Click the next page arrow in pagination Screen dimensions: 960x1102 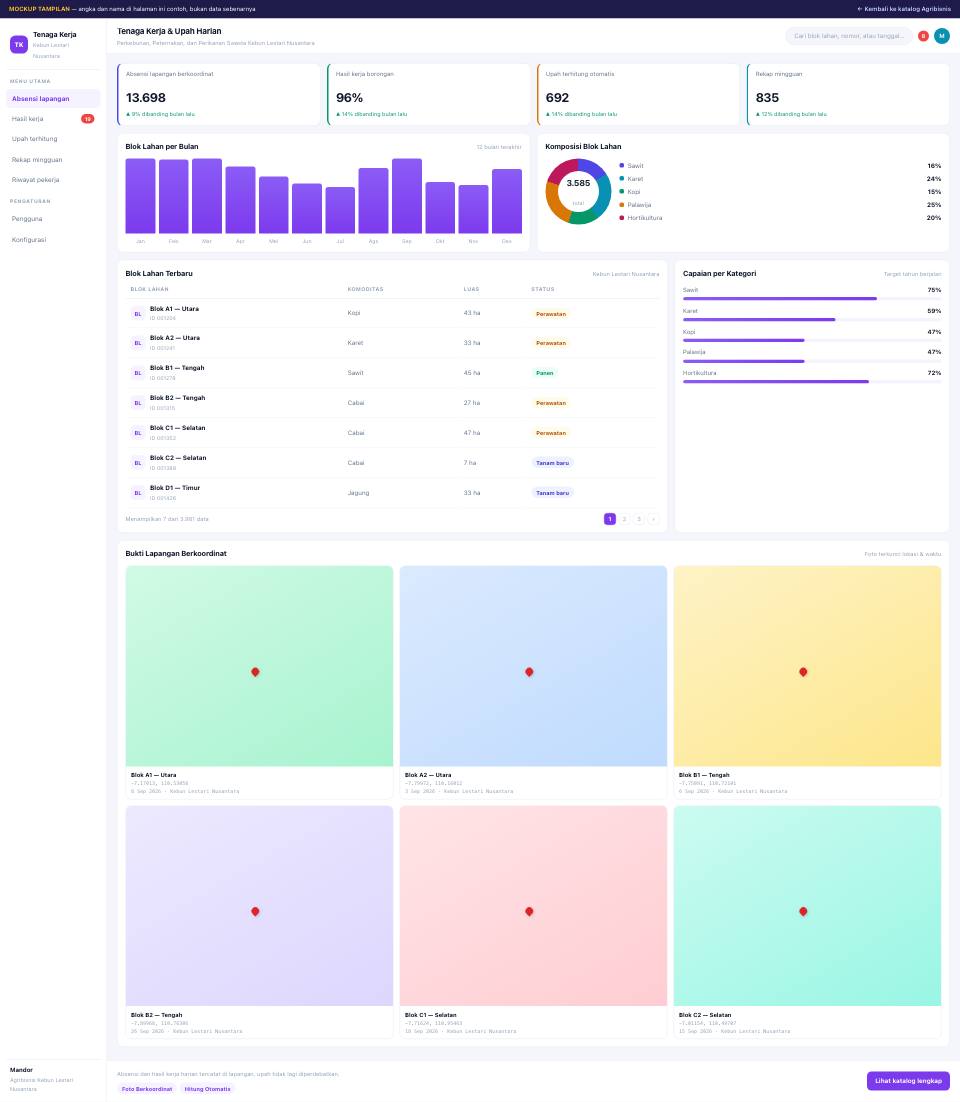click(654, 519)
